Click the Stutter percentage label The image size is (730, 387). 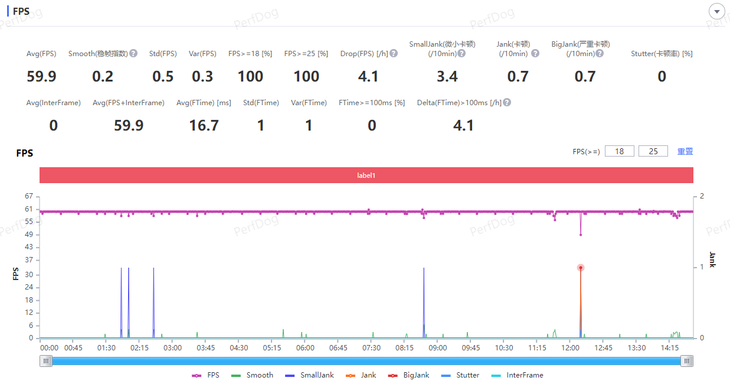pos(662,54)
